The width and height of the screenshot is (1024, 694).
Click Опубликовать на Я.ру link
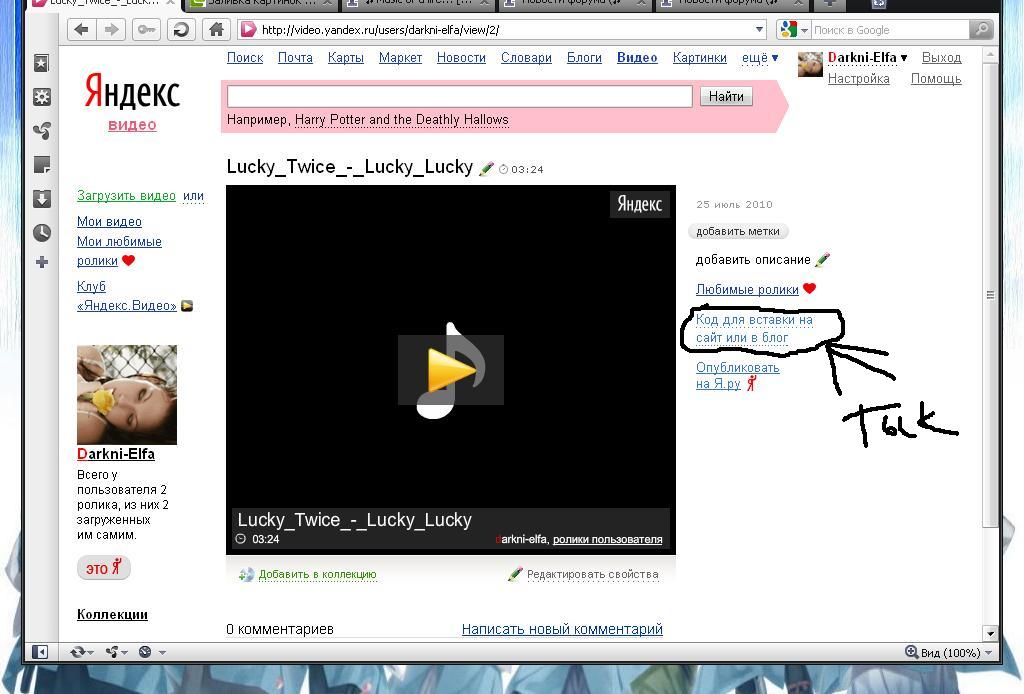(737, 375)
